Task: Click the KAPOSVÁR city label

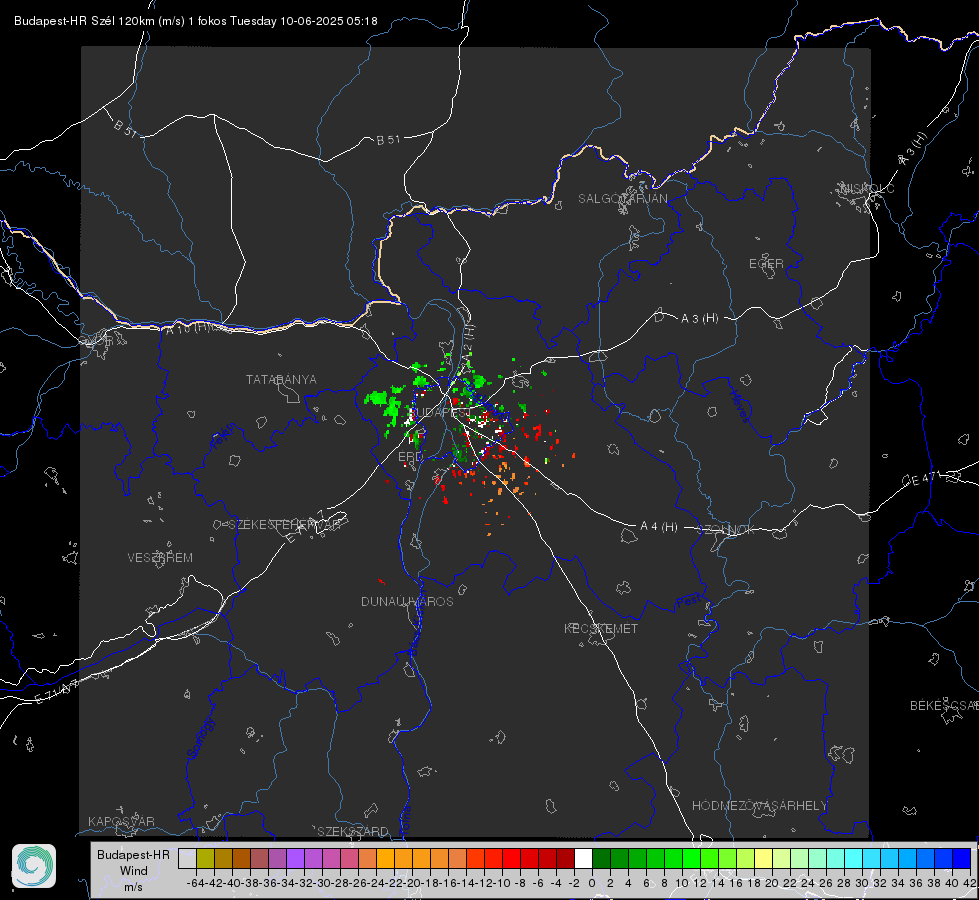Action: point(121,821)
